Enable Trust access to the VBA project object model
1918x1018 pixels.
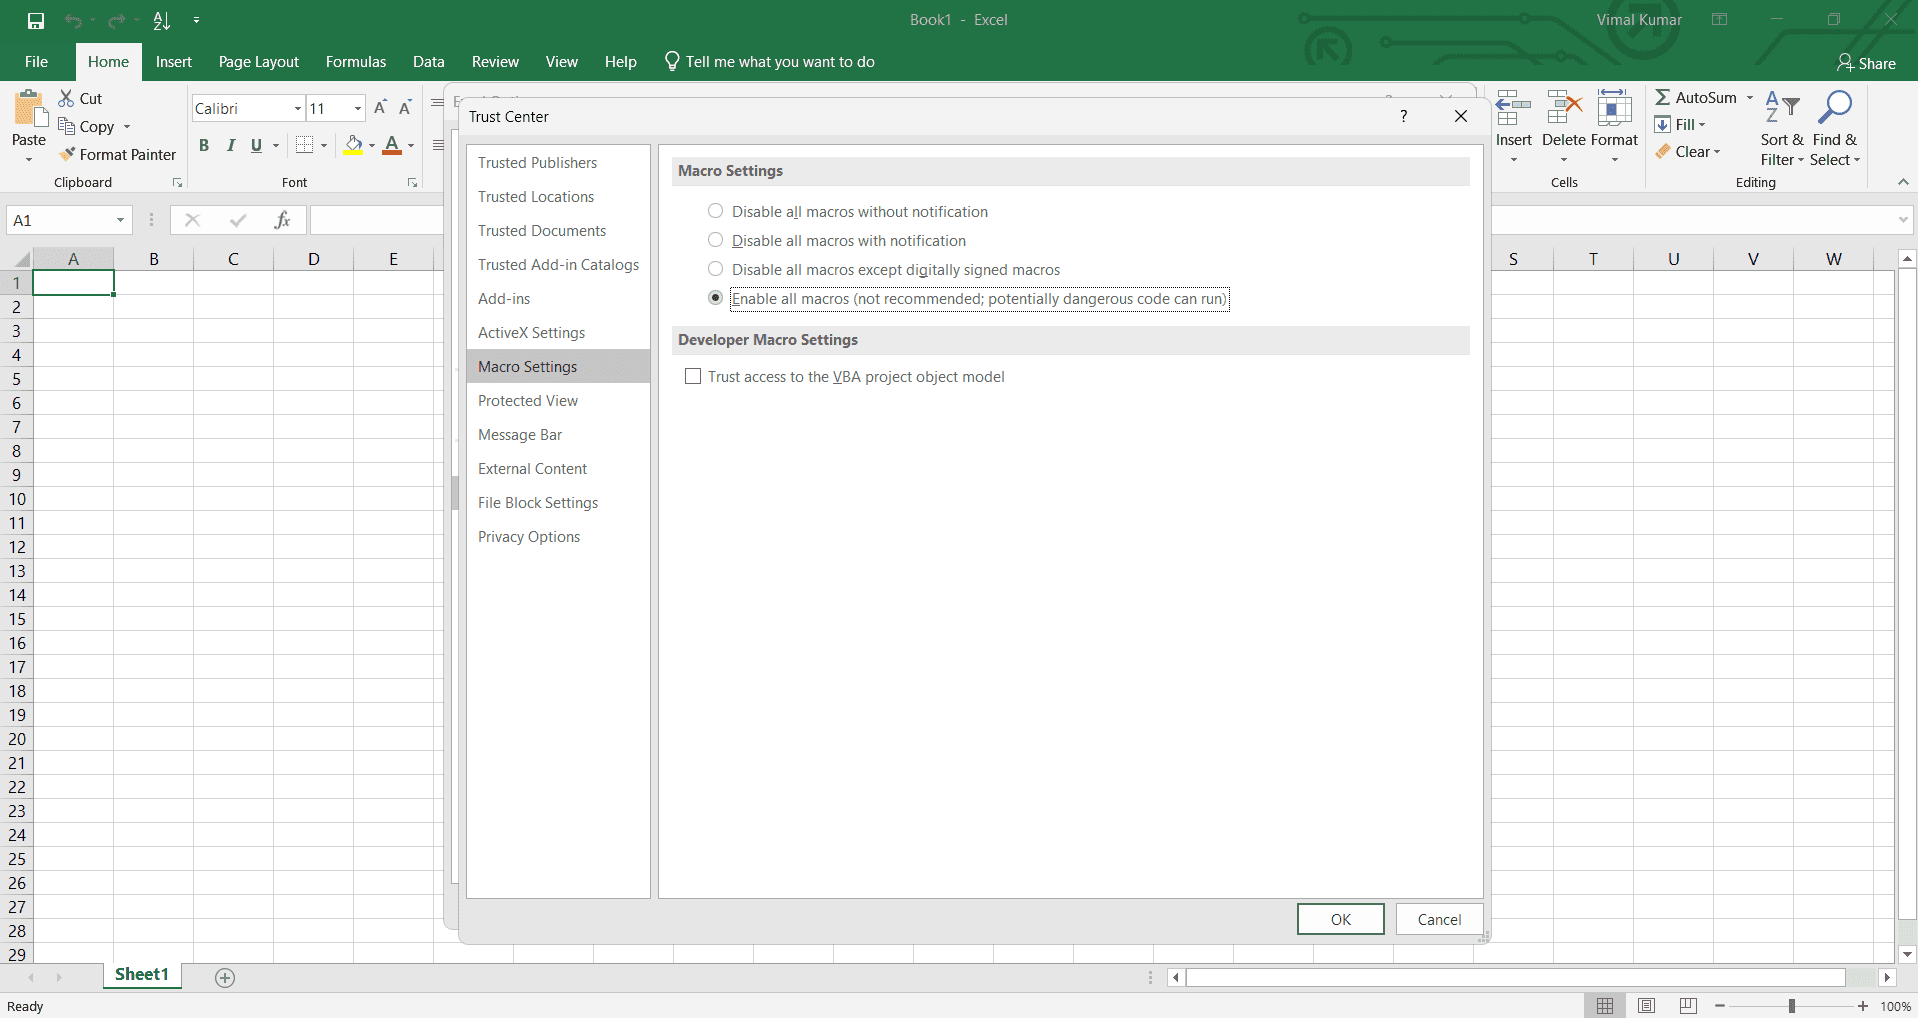tap(693, 376)
